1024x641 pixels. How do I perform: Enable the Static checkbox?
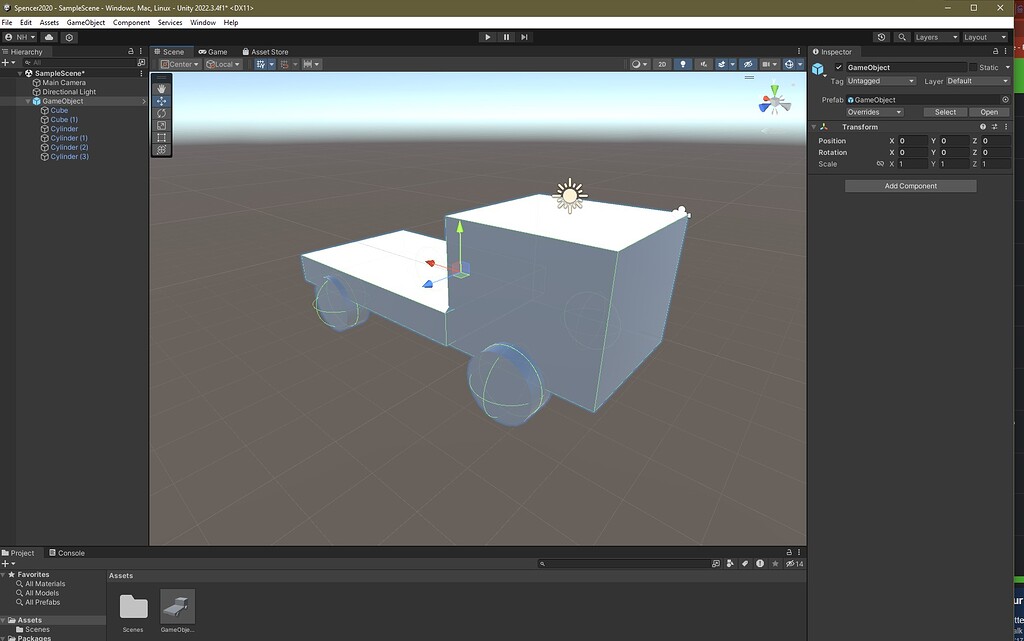click(x=974, y=68)
